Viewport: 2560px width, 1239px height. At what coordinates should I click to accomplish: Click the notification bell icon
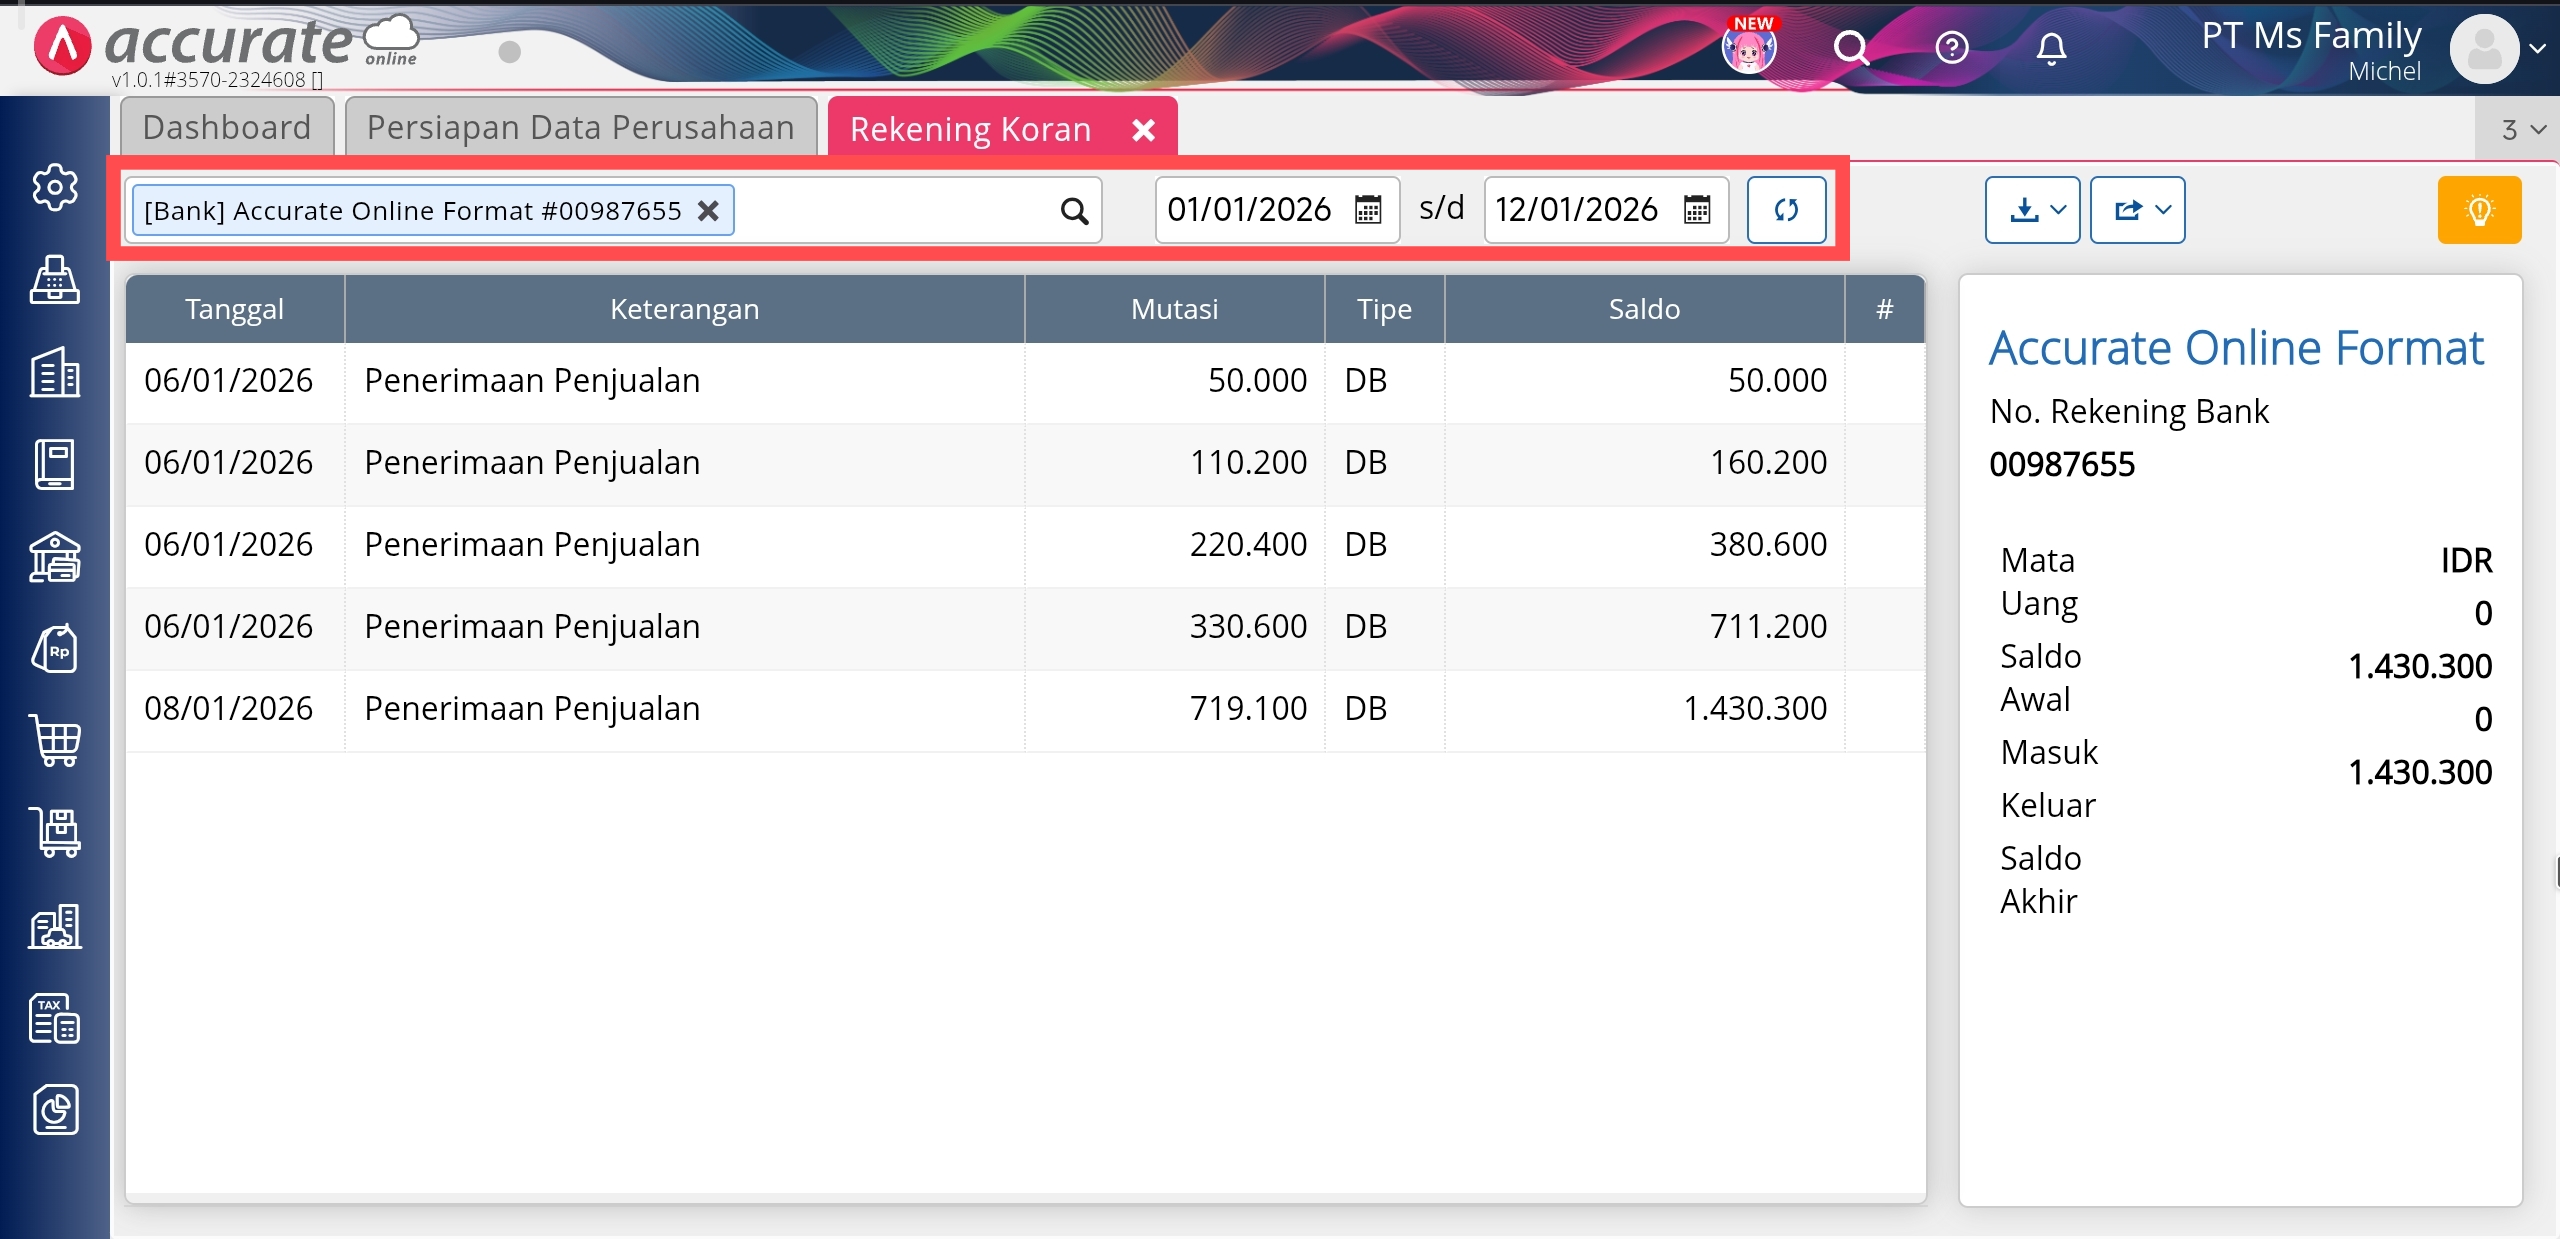tap(2051, 47)
